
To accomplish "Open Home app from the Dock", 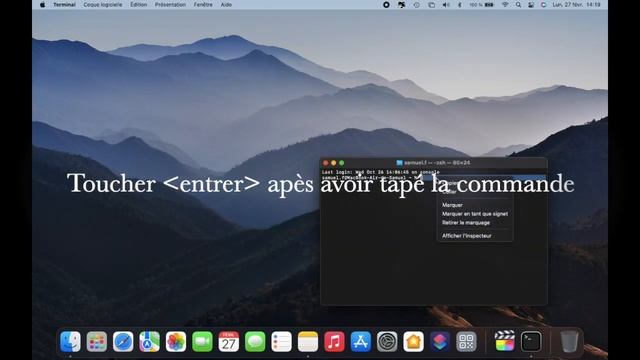I will click(x=413, y=341).
